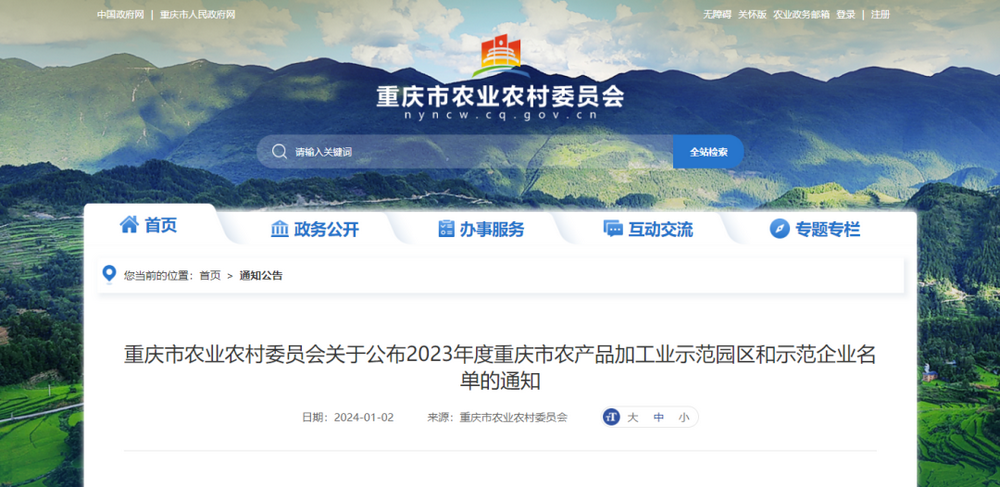This screenshot has width=1000, height=487.
Task: Click the compass icon beside 专题专栏
Action: (x=779, y=229)
